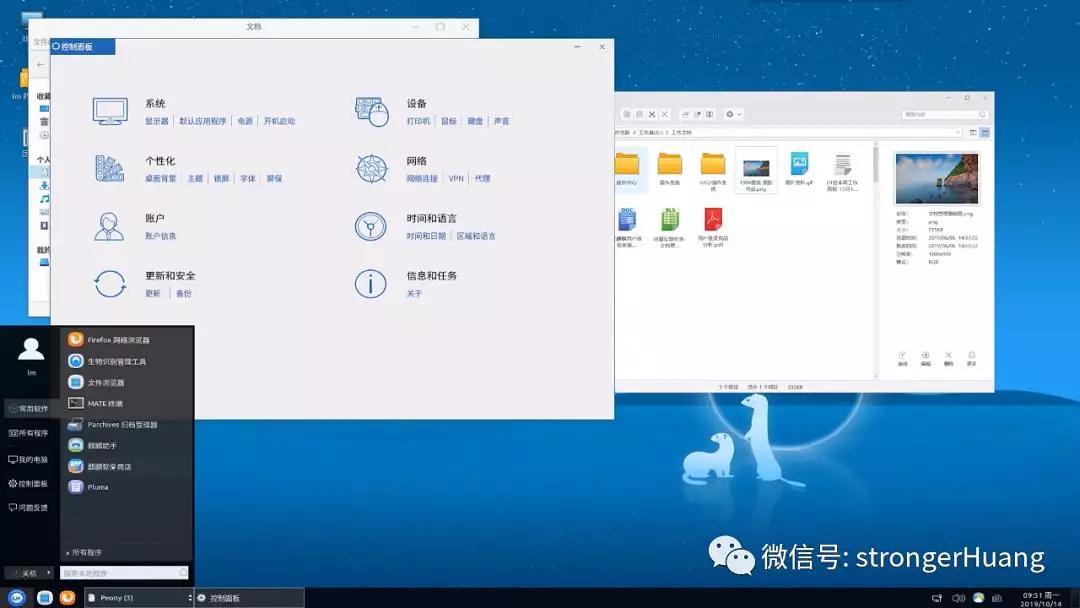Image resolution: width=1080 pixels, height=608 pixels.
Task: Click the start menu search input field
Action: click(x=118, y=573)
